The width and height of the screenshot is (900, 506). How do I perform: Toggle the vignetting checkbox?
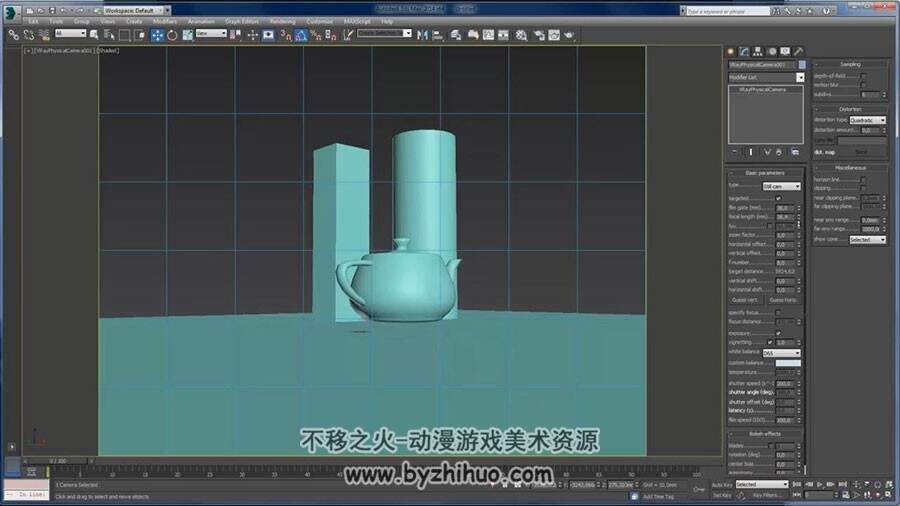click(770, 342)
